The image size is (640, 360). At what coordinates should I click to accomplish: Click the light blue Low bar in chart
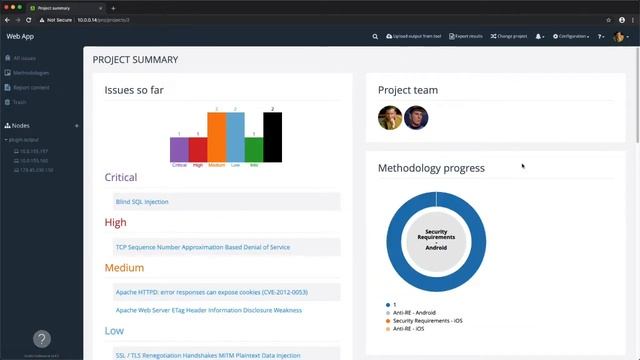(x=236, y=137)
